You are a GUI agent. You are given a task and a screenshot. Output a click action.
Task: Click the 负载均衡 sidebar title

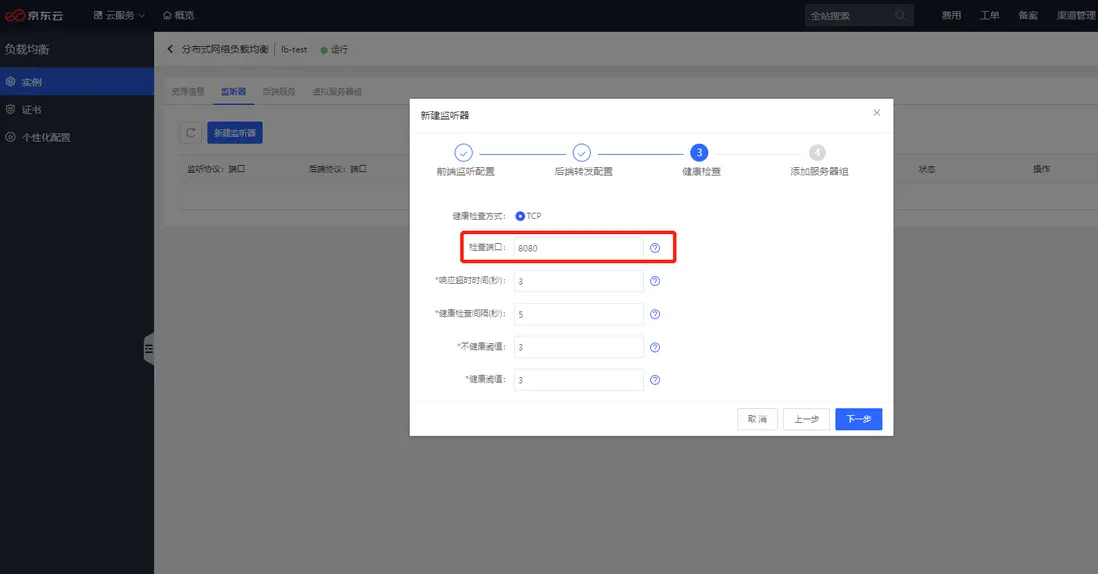27,49
